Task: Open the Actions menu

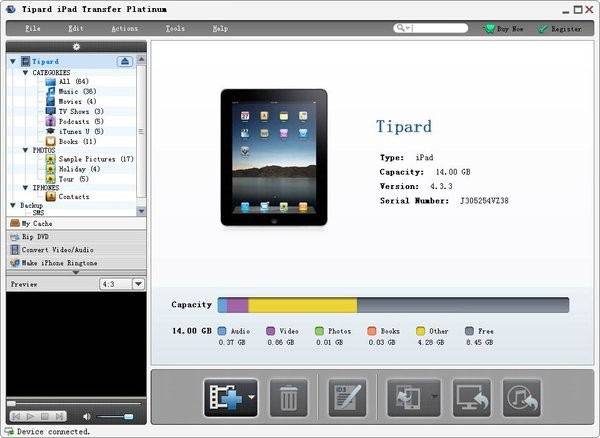Action: [125, 29]
